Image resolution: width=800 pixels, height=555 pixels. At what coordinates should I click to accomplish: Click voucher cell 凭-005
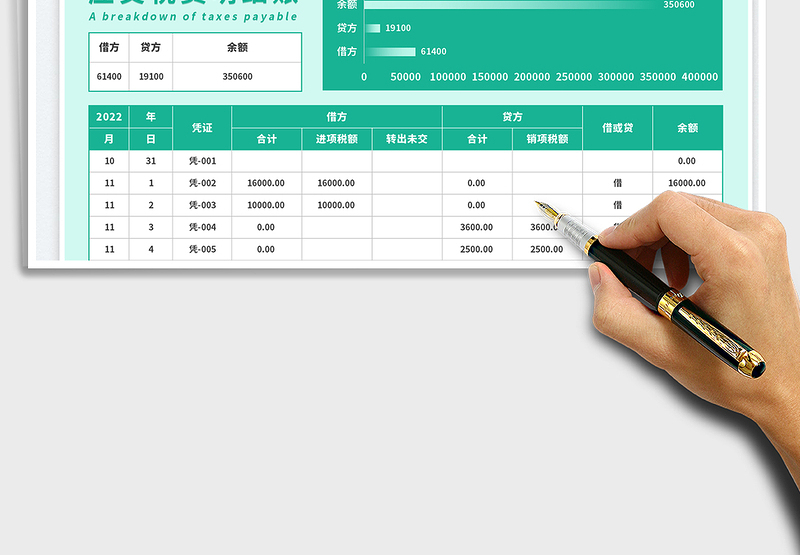pos(203,249)
